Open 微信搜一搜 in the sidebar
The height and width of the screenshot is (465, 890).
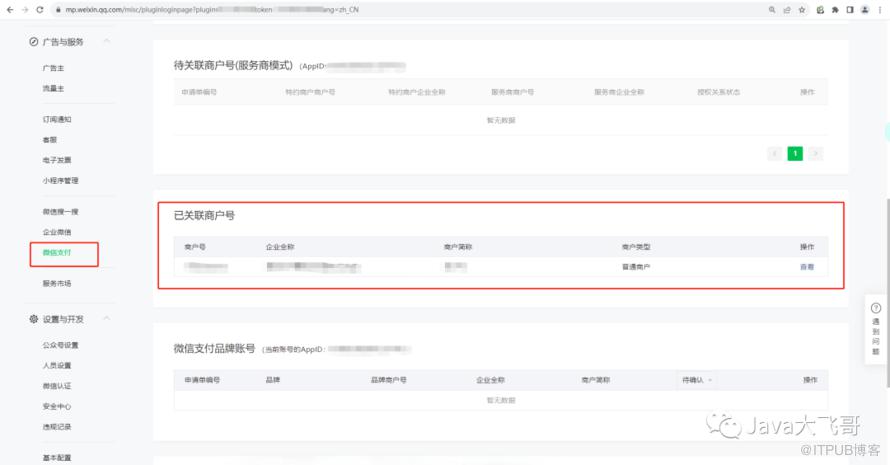60,212
